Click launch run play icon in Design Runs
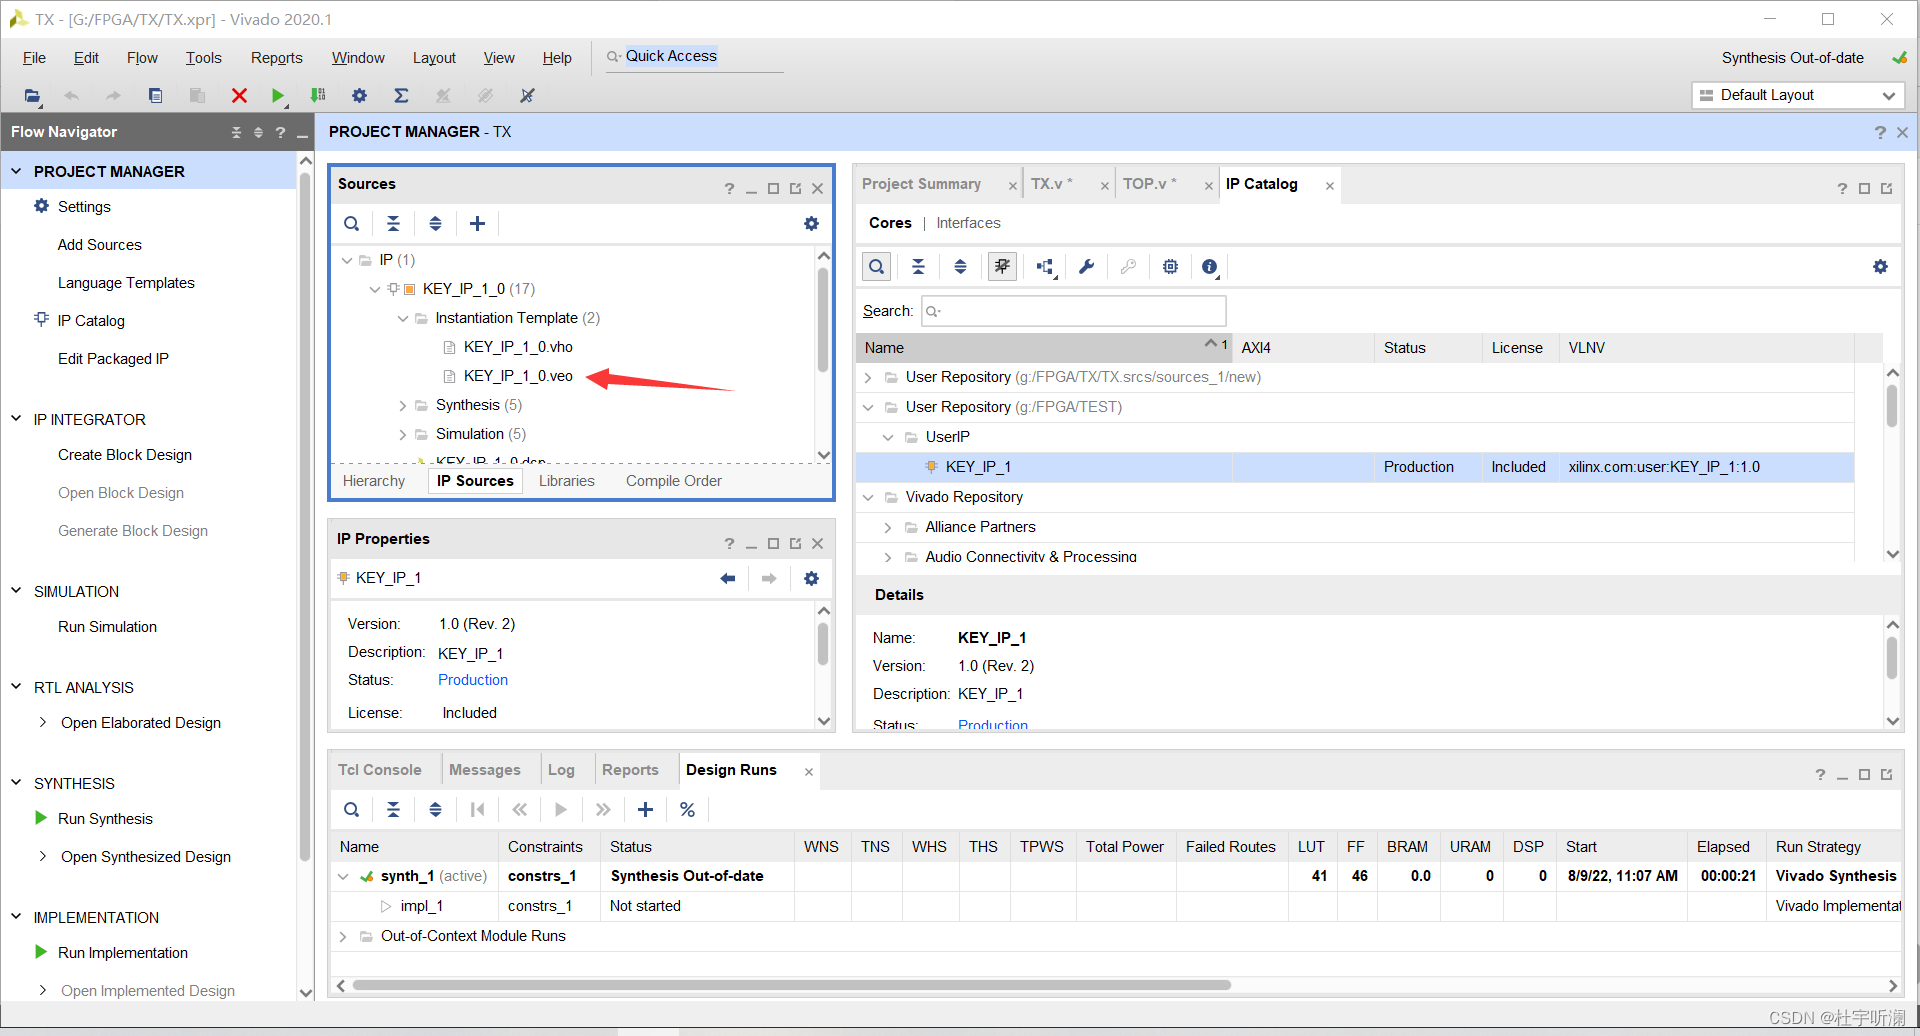 (561, 810)
